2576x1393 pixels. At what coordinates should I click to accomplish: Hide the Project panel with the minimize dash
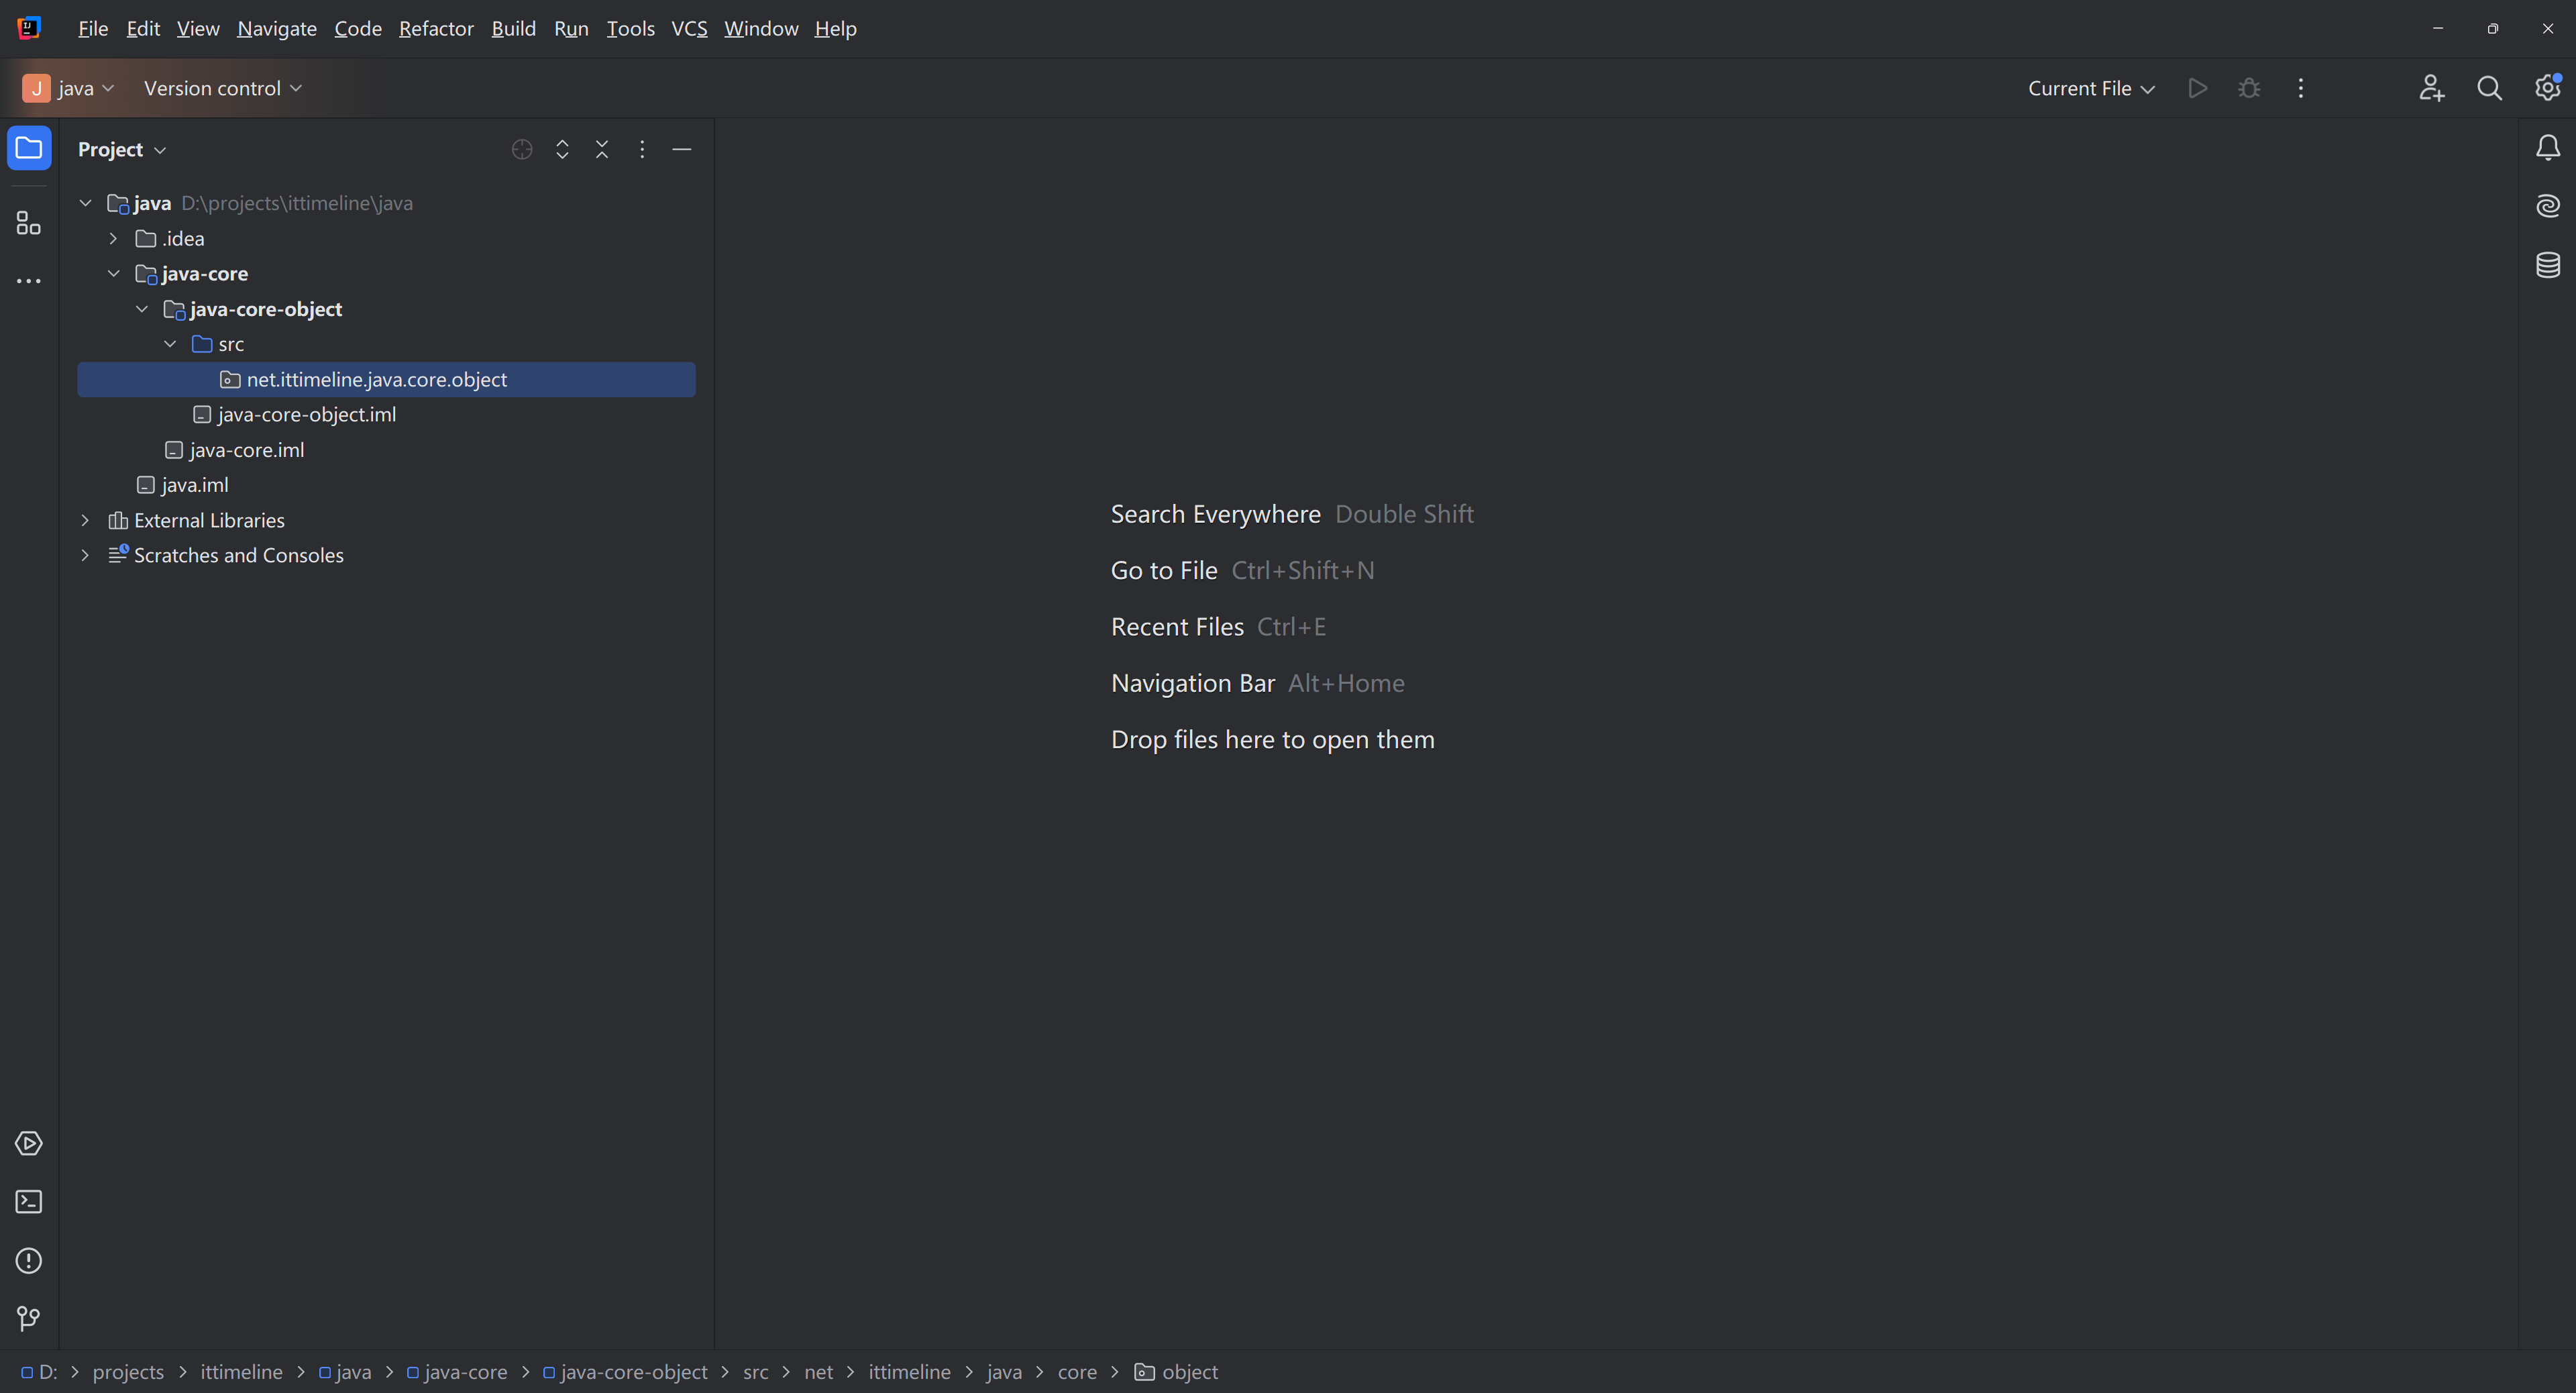coord(682,149)
